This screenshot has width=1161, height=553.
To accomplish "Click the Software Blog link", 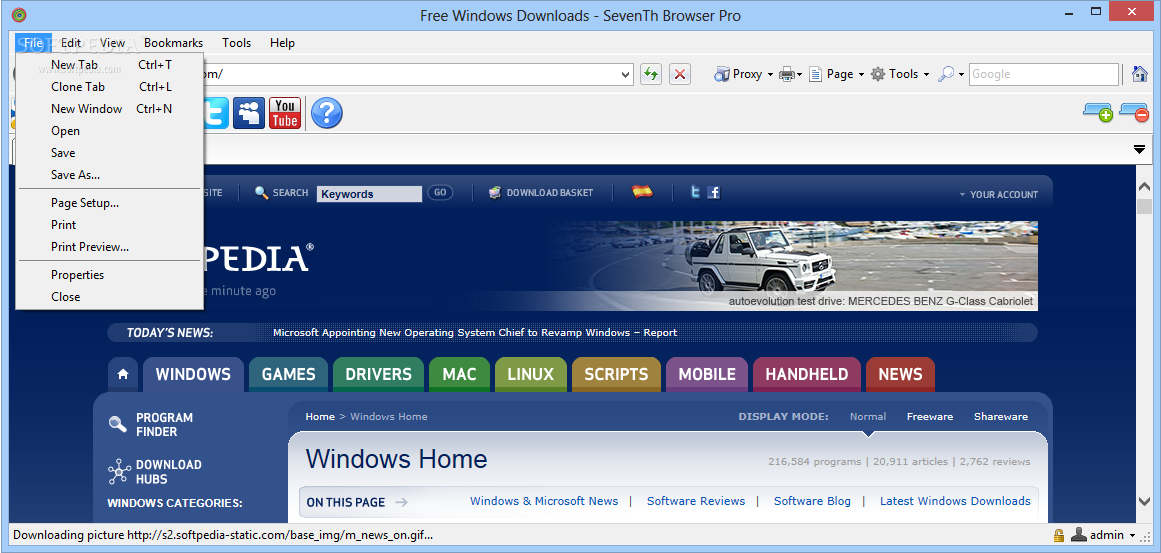I will click(x=812, y=501).
